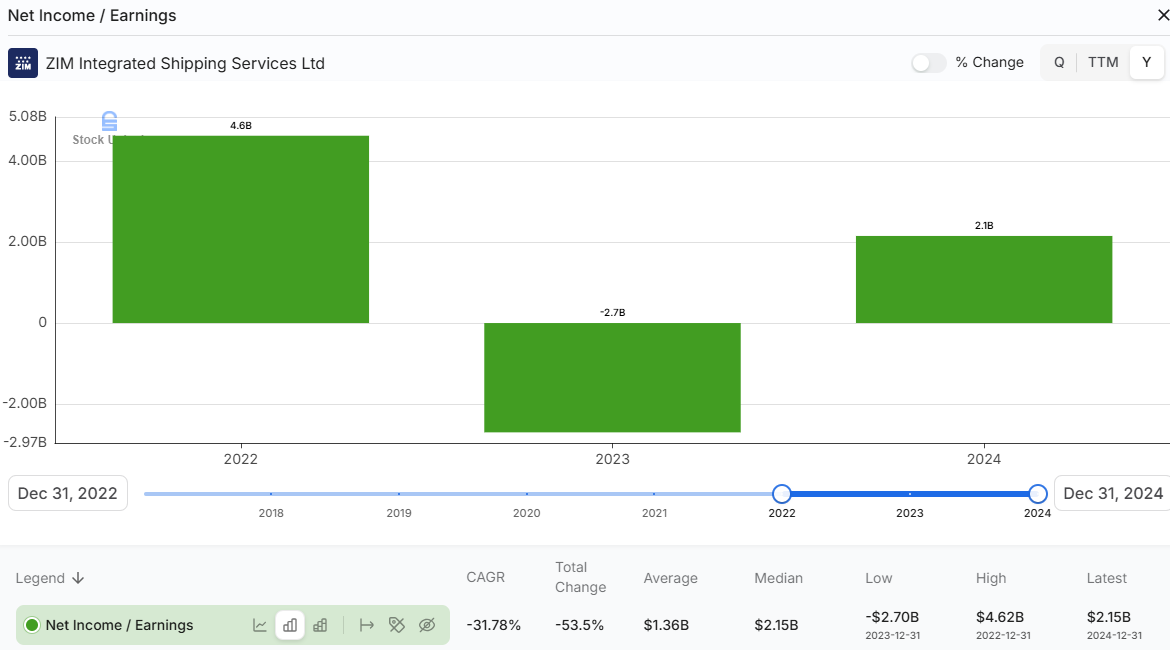Click the 2023 bar showing -2.7B
Image resolution: width=1170 pixels, height=650 pixels.
[612, 378]
